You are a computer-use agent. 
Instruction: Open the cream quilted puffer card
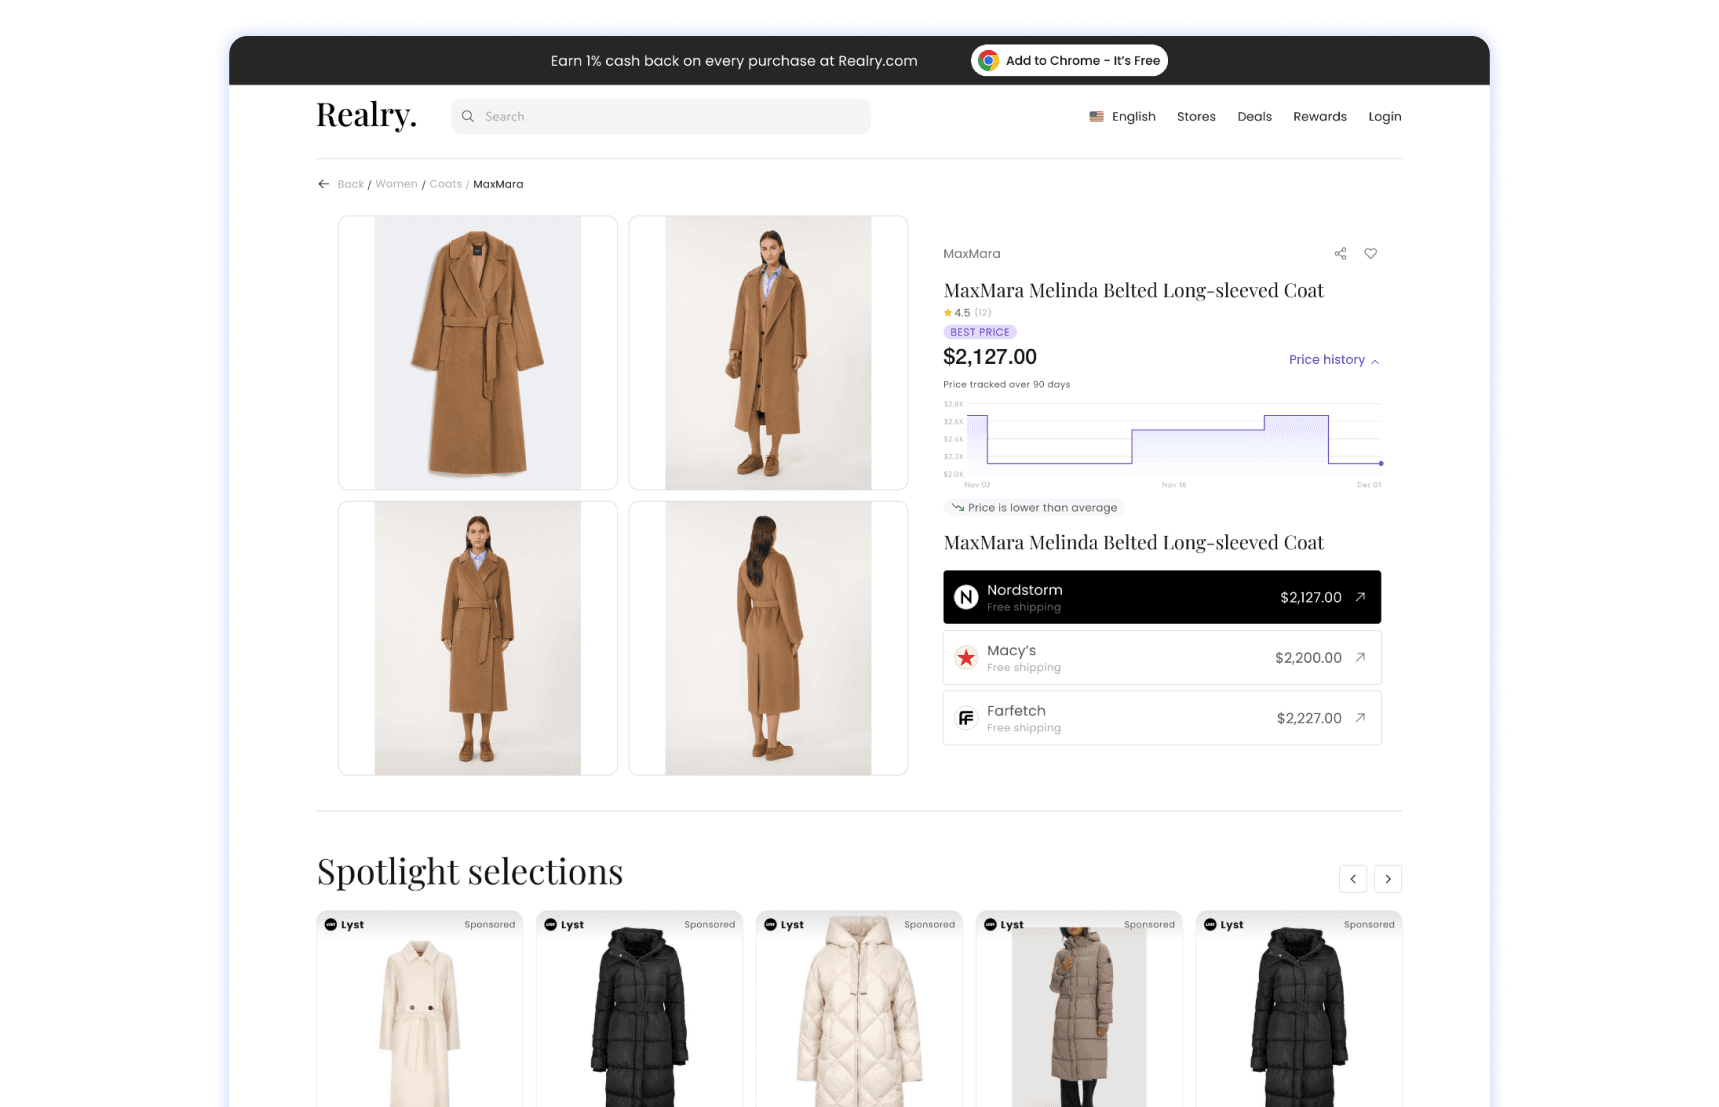tap(859, 1009)
